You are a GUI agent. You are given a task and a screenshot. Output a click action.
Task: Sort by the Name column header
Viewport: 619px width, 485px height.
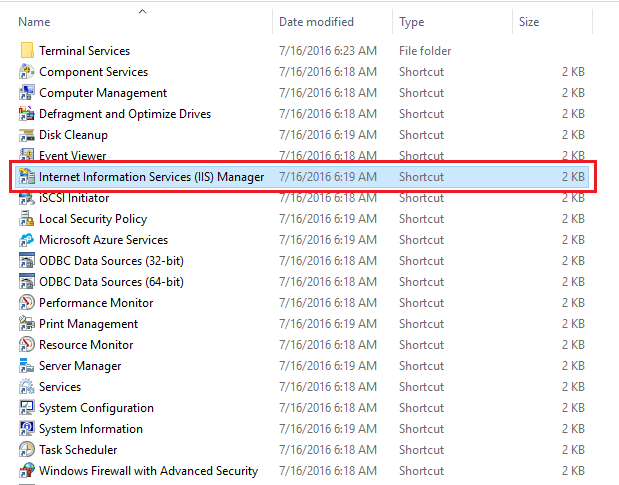(x=34, y=22)
